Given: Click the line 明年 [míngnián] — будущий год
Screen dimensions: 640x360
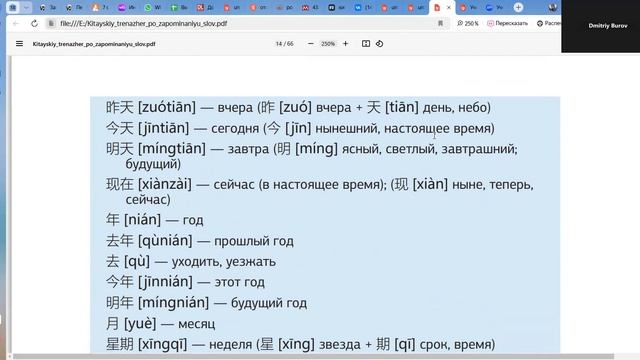Looking at the screenshot, I should pyautogui.click(x=206, y=303).
